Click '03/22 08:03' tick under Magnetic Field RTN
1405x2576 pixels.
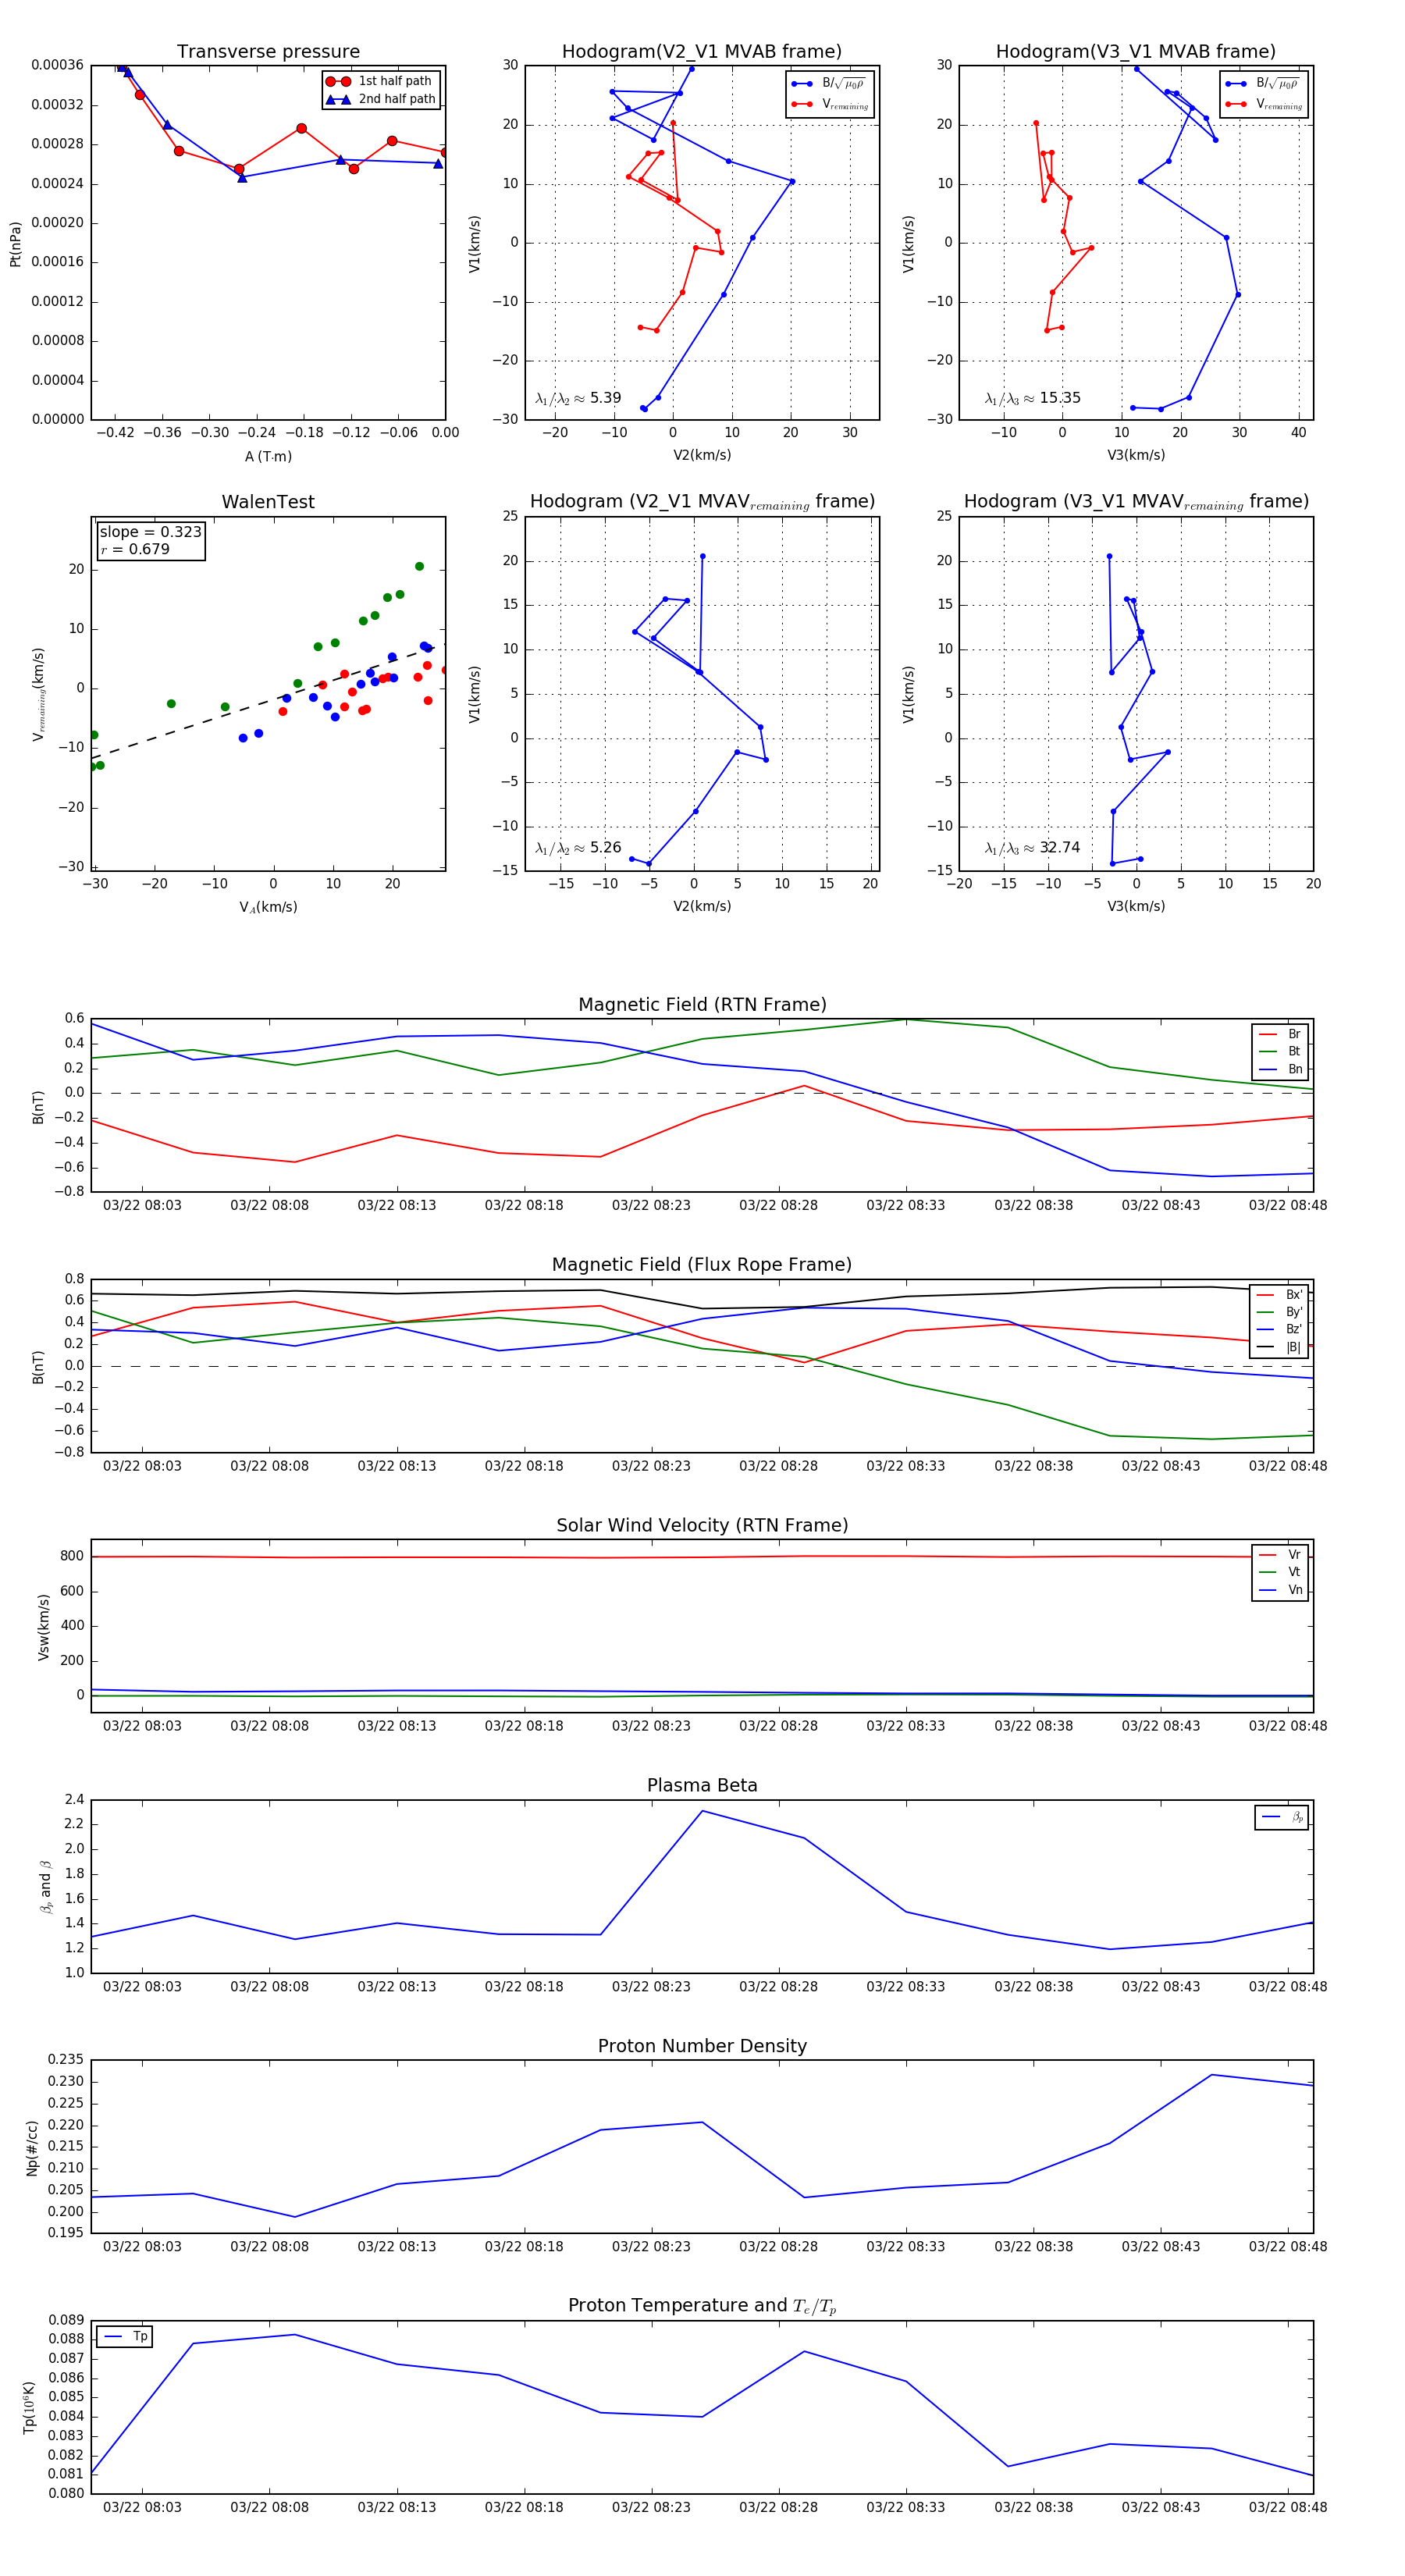[142, 1205]
